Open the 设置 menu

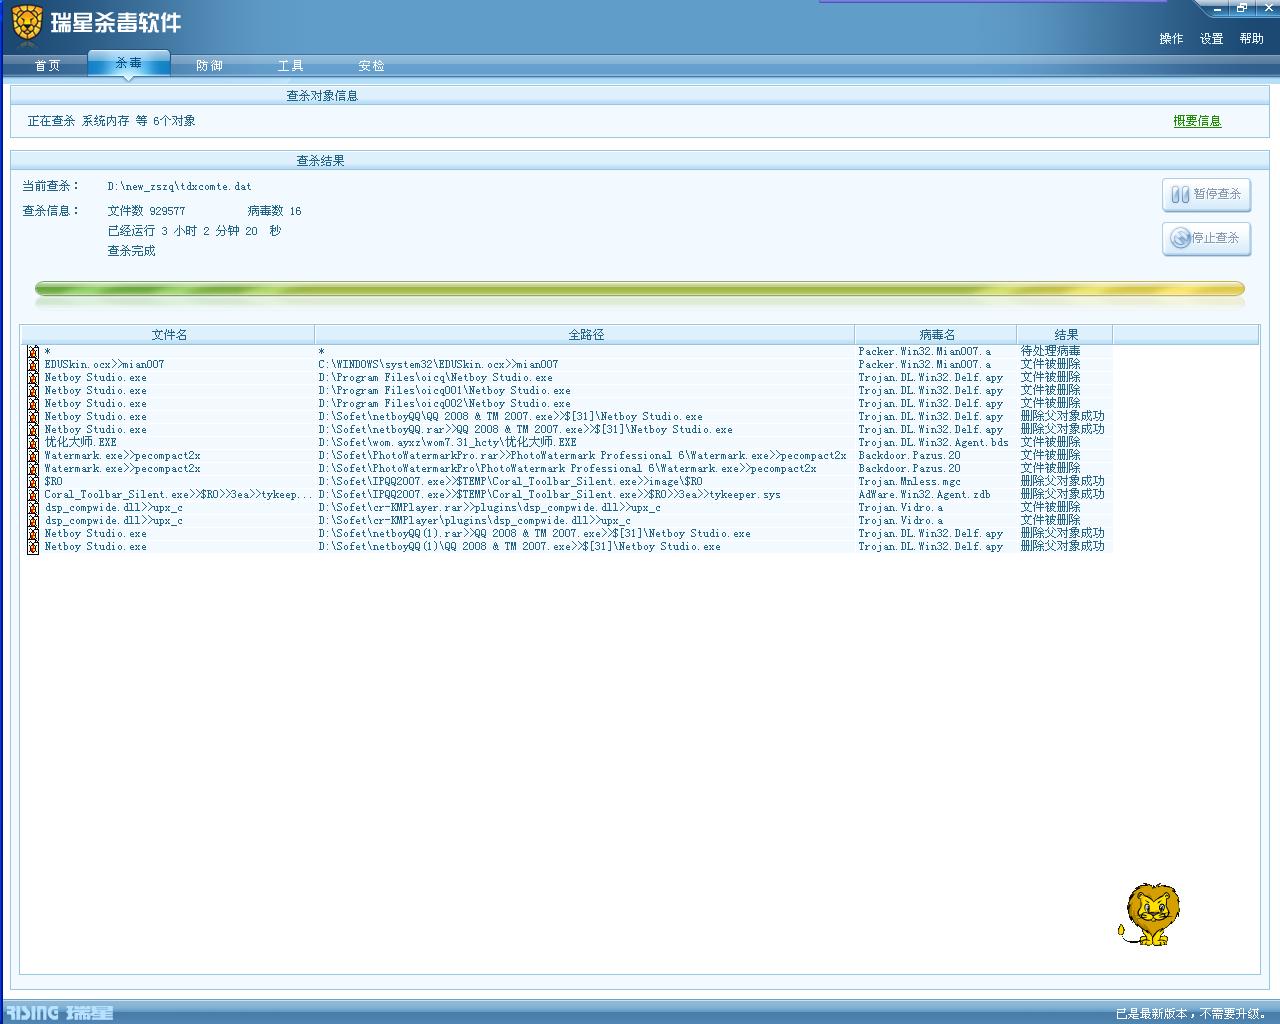tap(1211, 39)
